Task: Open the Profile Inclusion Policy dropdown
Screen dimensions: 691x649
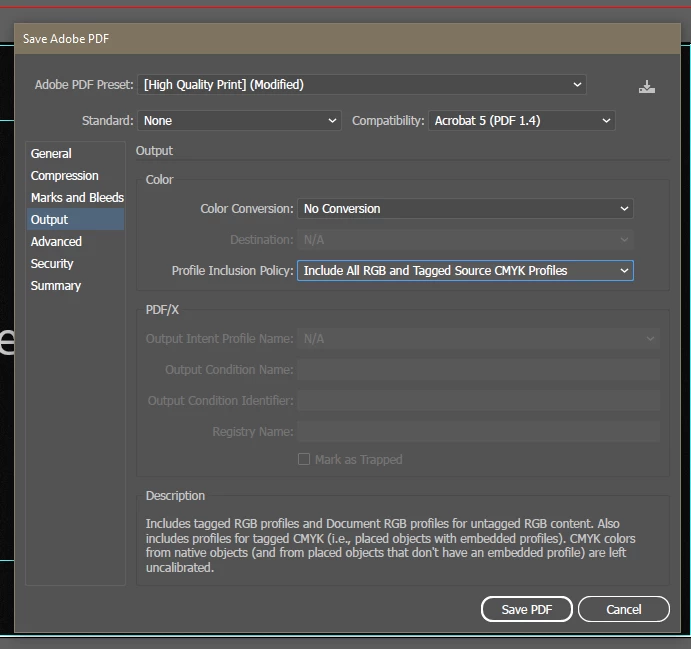Action: (x=465, y=271)
